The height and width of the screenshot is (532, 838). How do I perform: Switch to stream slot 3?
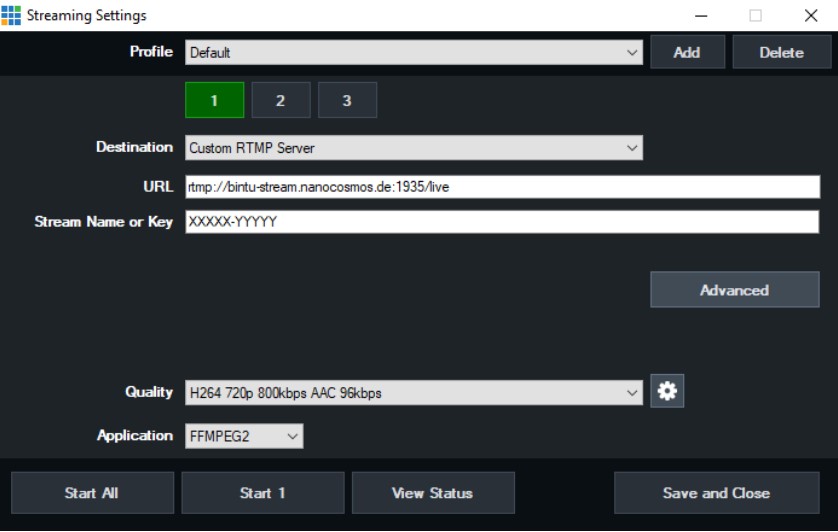(x=347, y=100)
